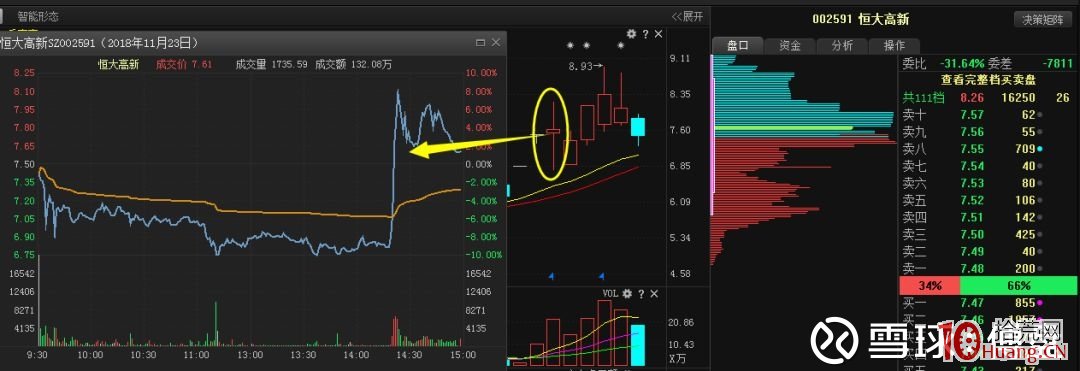The height and width of the screenshot is (371, 1080).
Task: Open K-line chart settings gear icon
Action: [631, 34]
